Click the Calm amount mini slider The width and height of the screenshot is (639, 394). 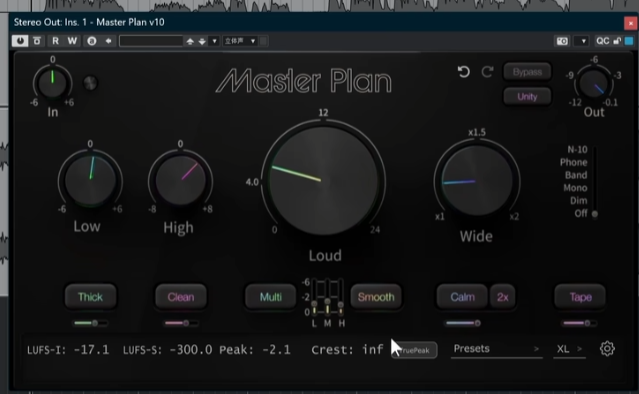point(463,323)
